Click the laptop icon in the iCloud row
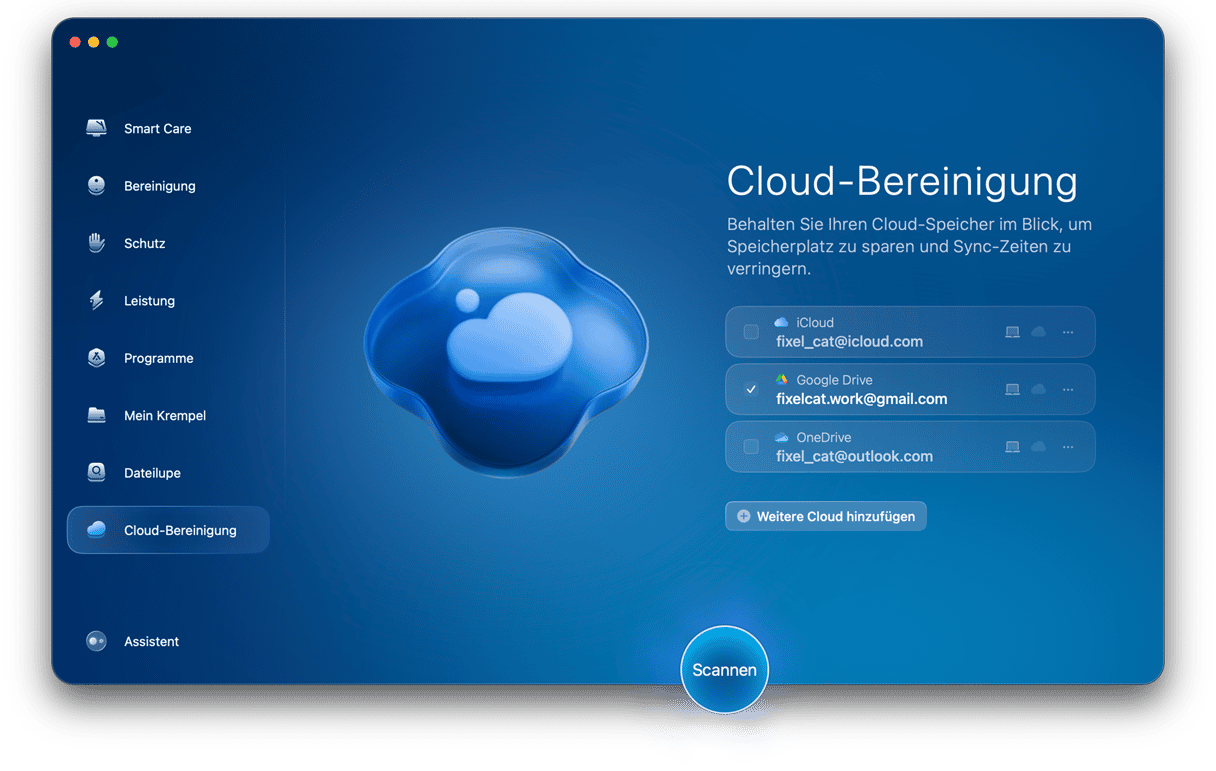1216x771 pixels. (x=1012, y=332)
